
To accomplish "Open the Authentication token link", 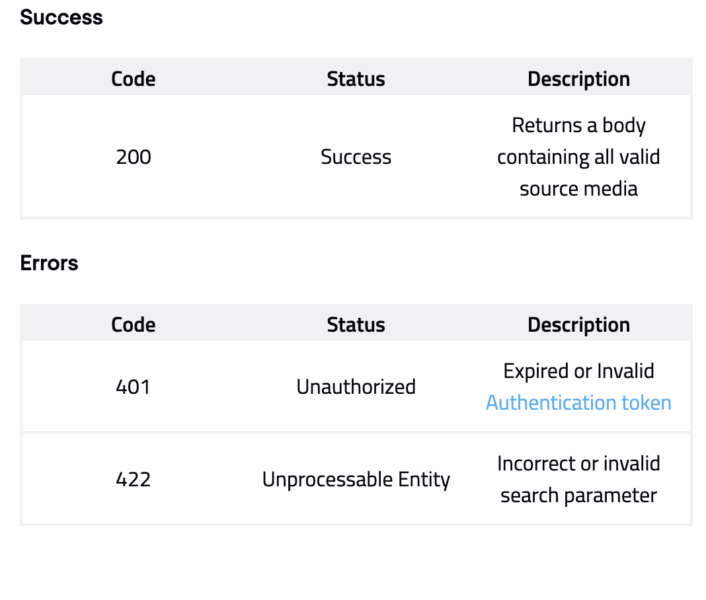I will click(578, 402).
